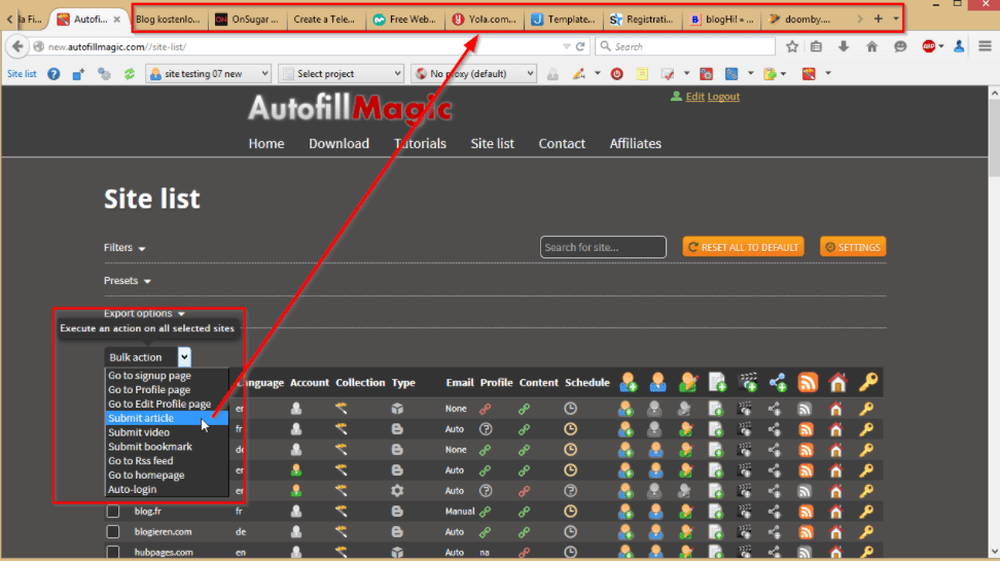Toggle the Bulk action dropdown arrow
Image resolution: width=1000 pixels, height=561 pixels.
click(184, 357)
